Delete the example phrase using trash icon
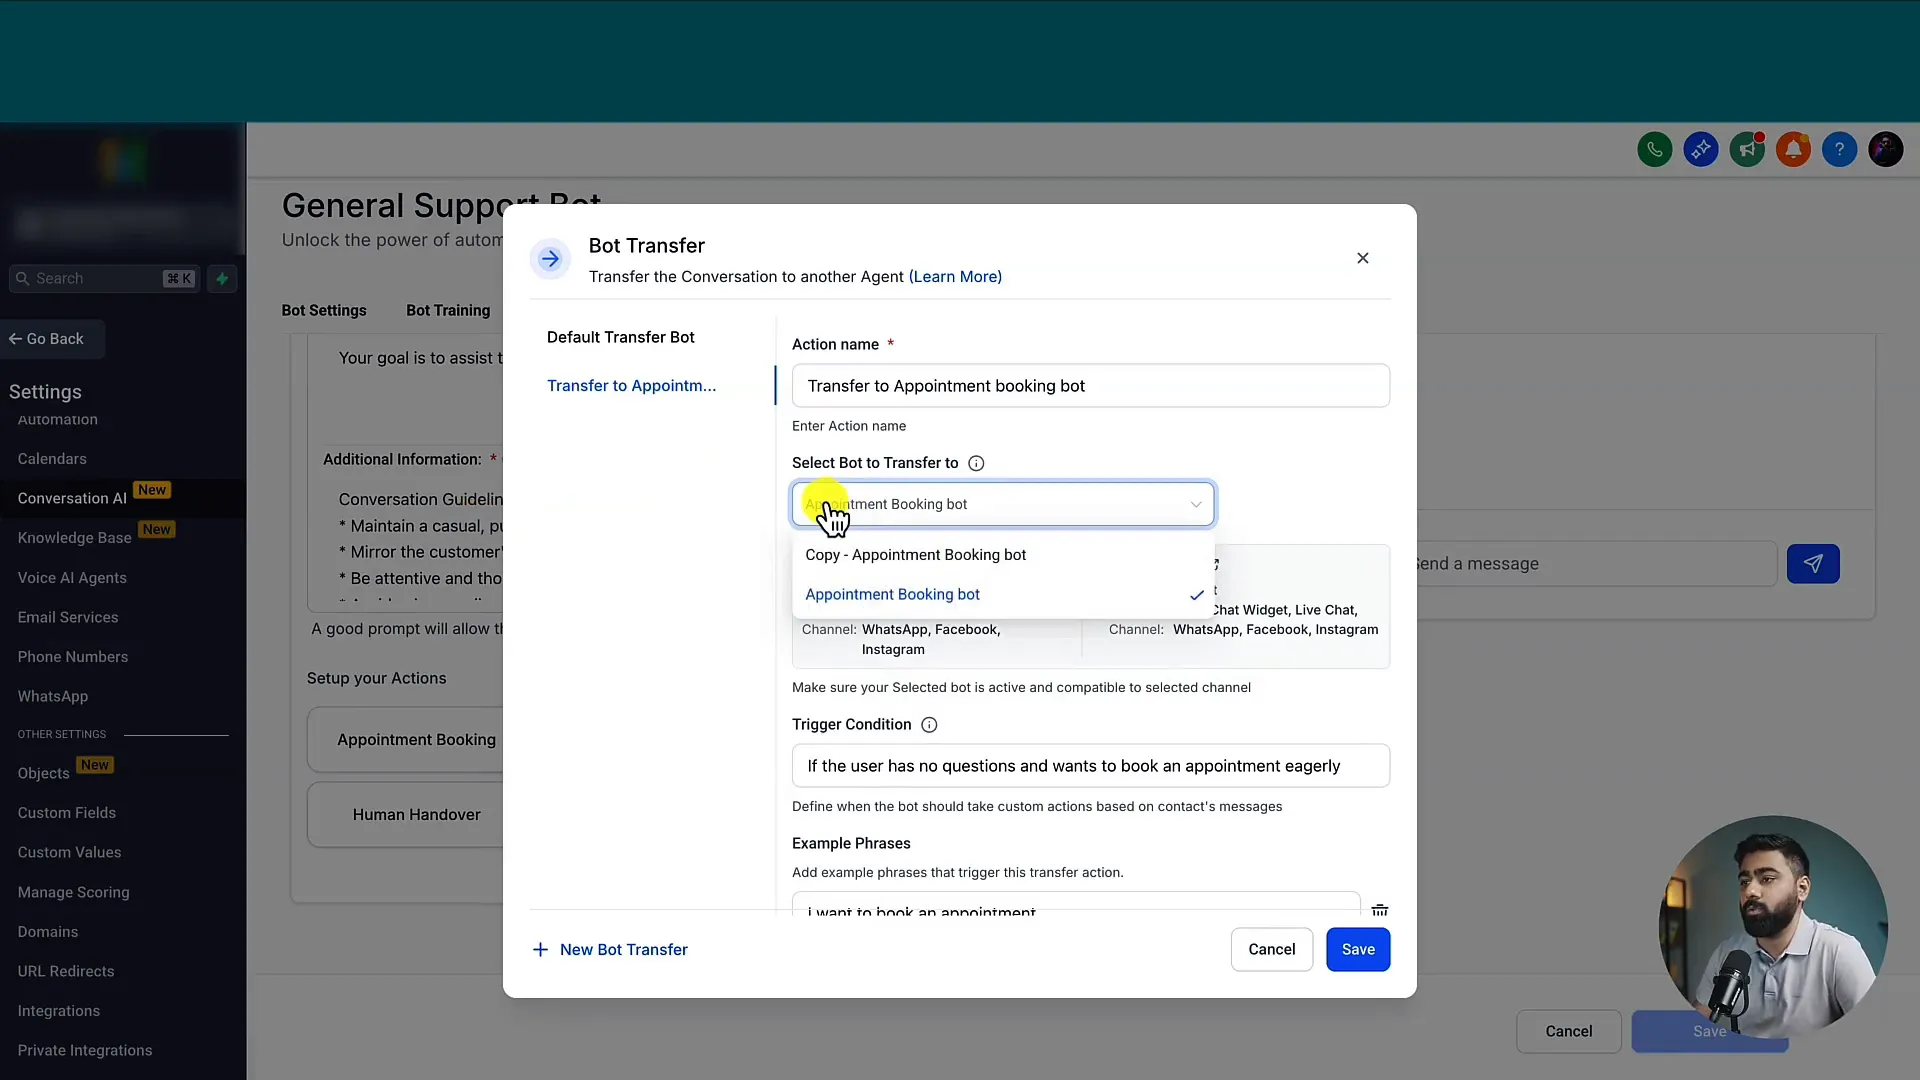This screenshot has width=1920, height=1080. (x=1380, y=910)
